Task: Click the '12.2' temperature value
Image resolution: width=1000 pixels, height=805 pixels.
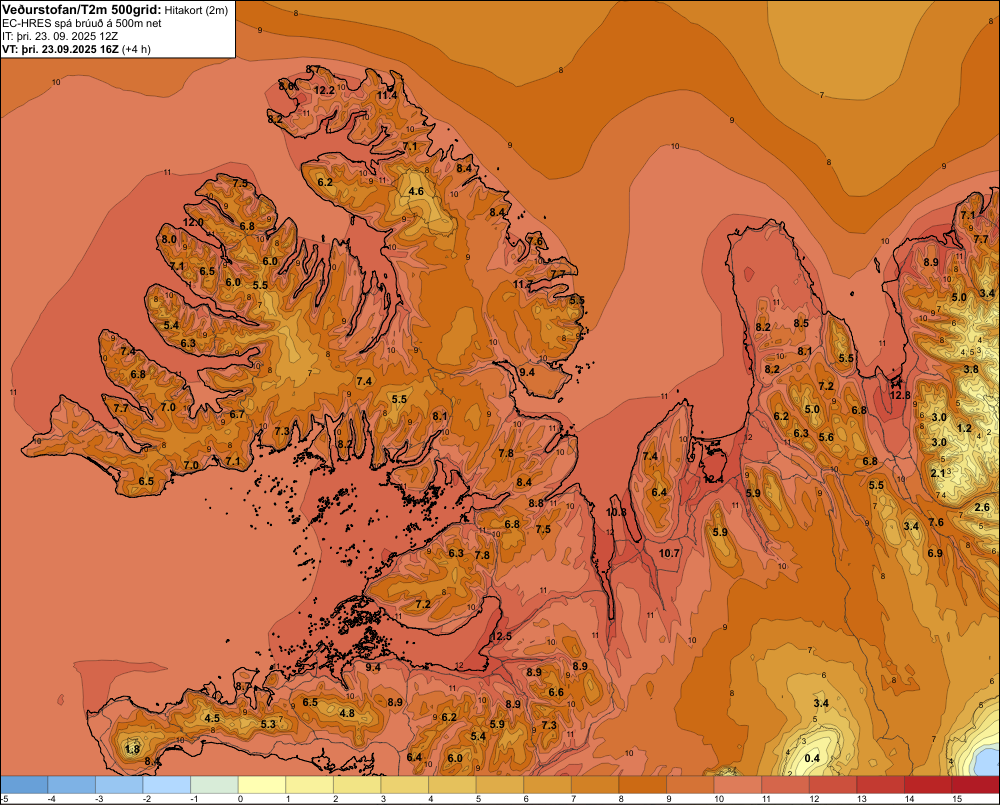Action: pyautogui.click(x=324, y=91)
